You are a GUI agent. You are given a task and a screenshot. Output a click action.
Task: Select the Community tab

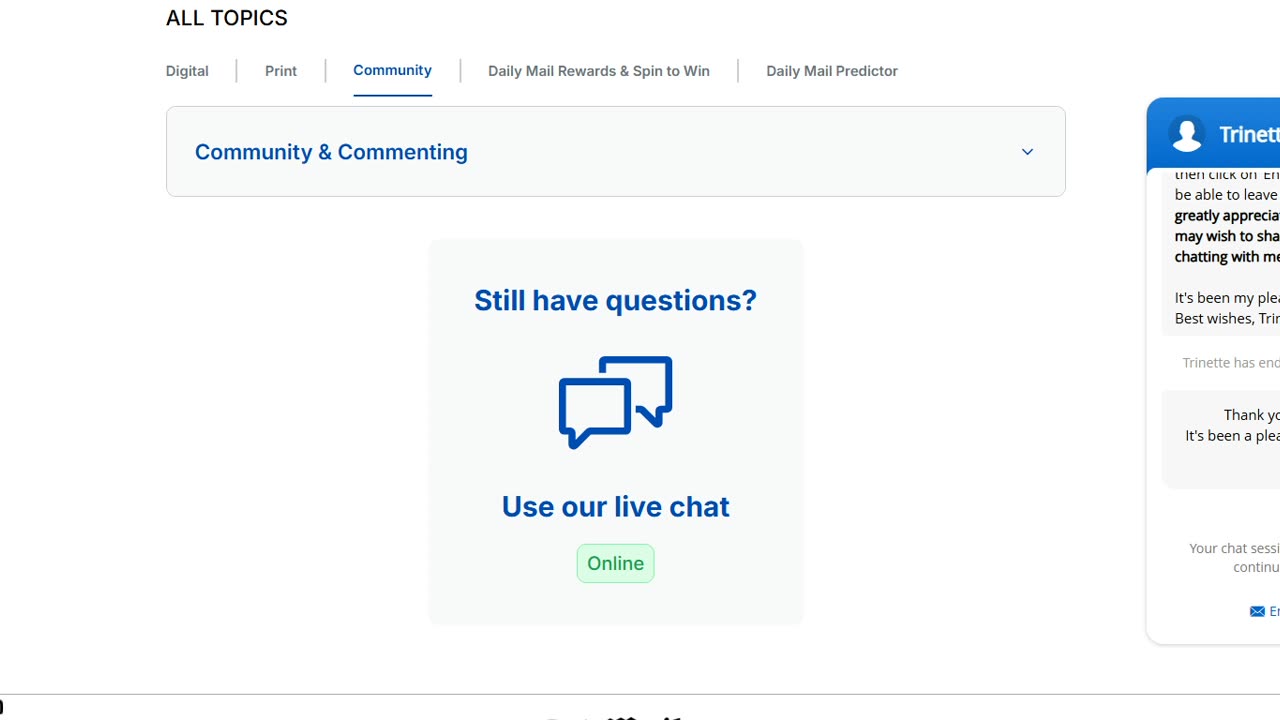(x=392, y=70)
